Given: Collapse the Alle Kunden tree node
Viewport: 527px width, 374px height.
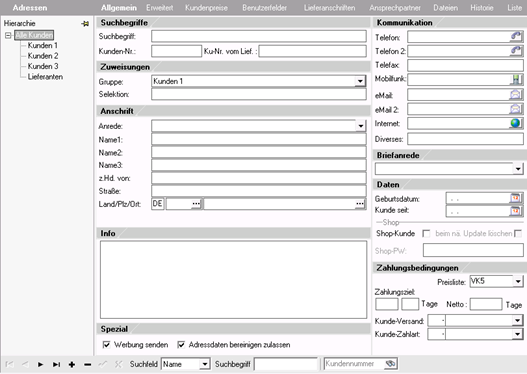Looking at the screenshot, I should pos(8,35).
